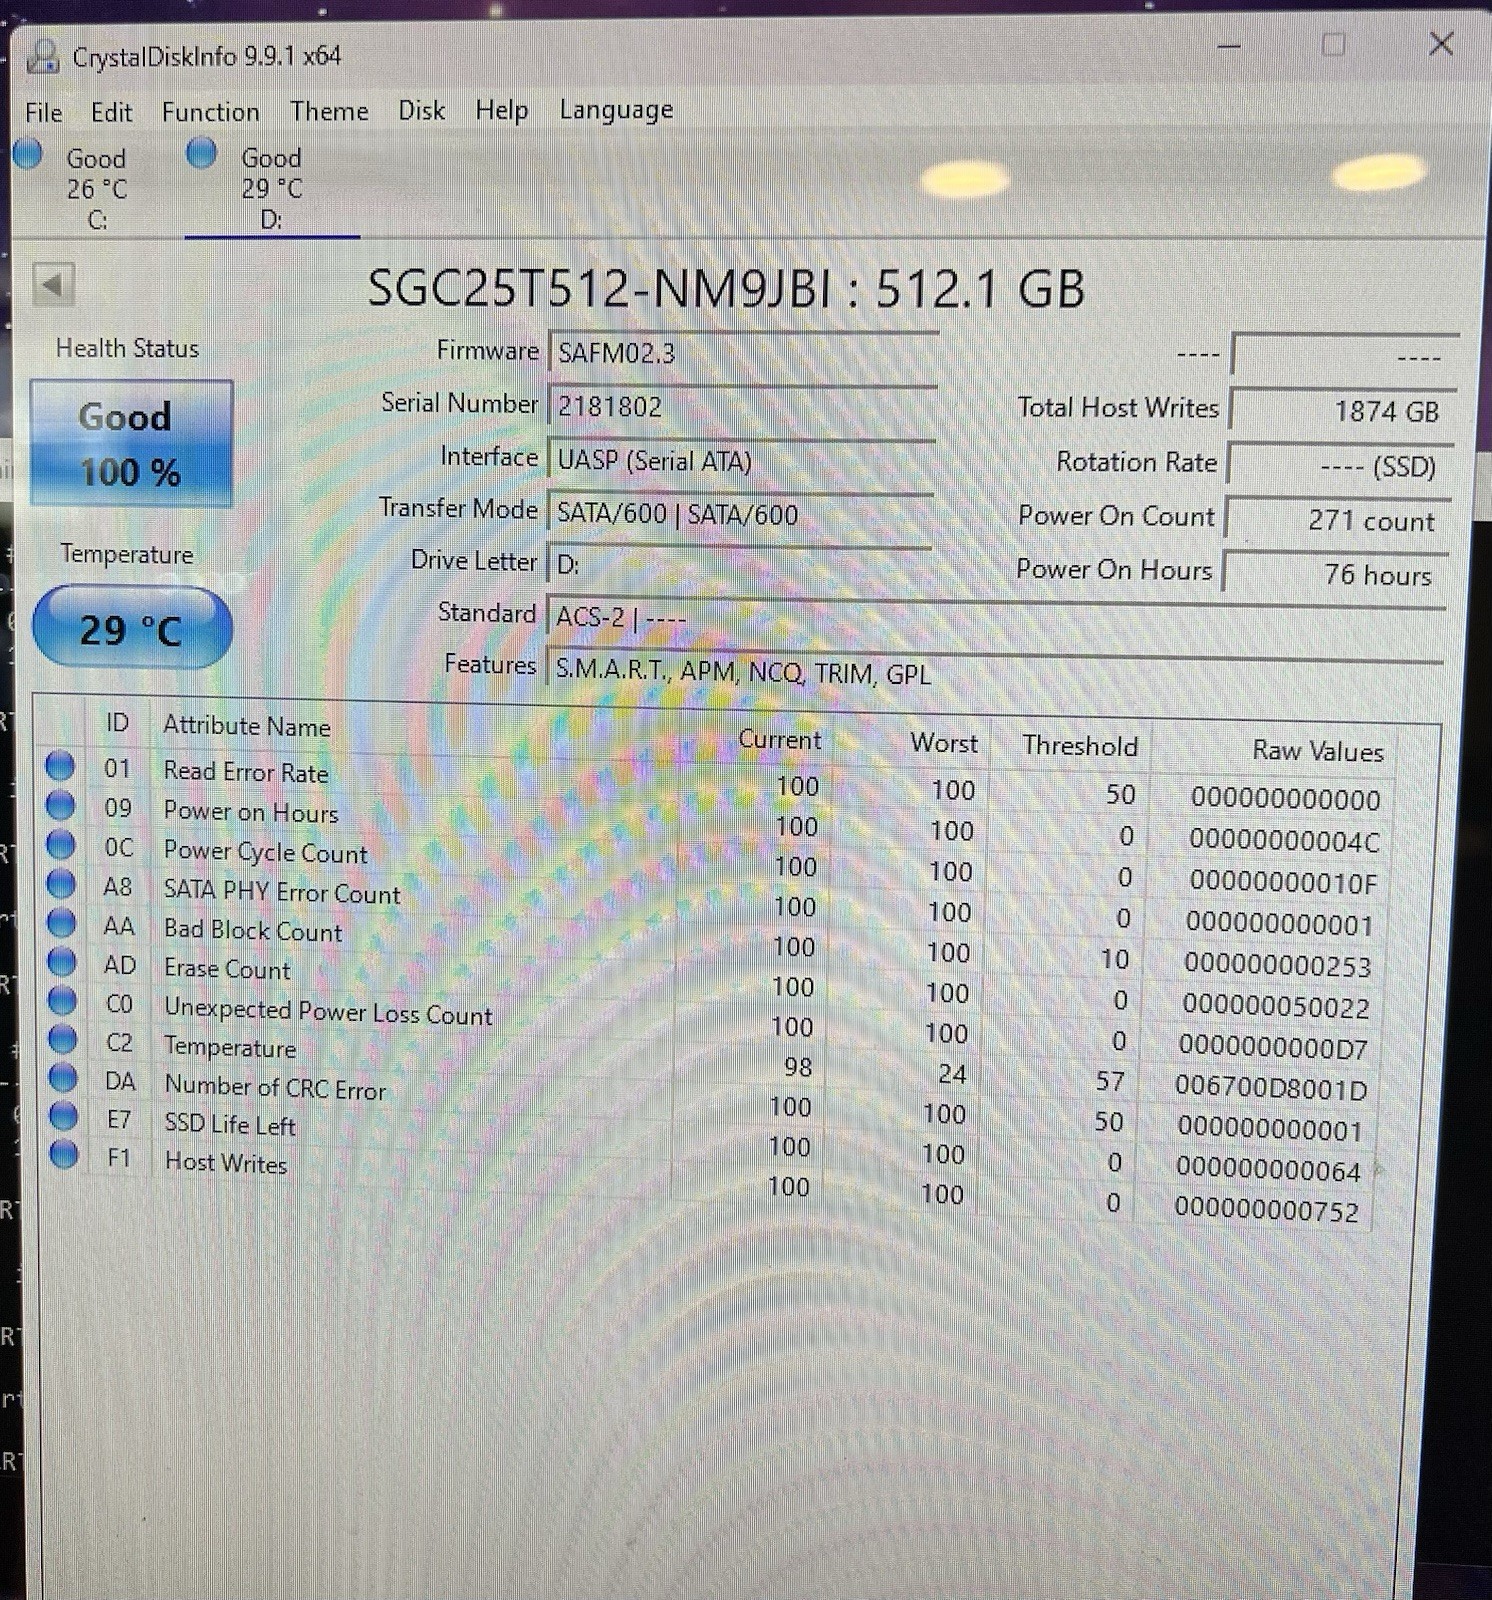Viewport: 1492px width, 1600px height.
Task: Open the Theme menu
Action: tap(329, 111)
